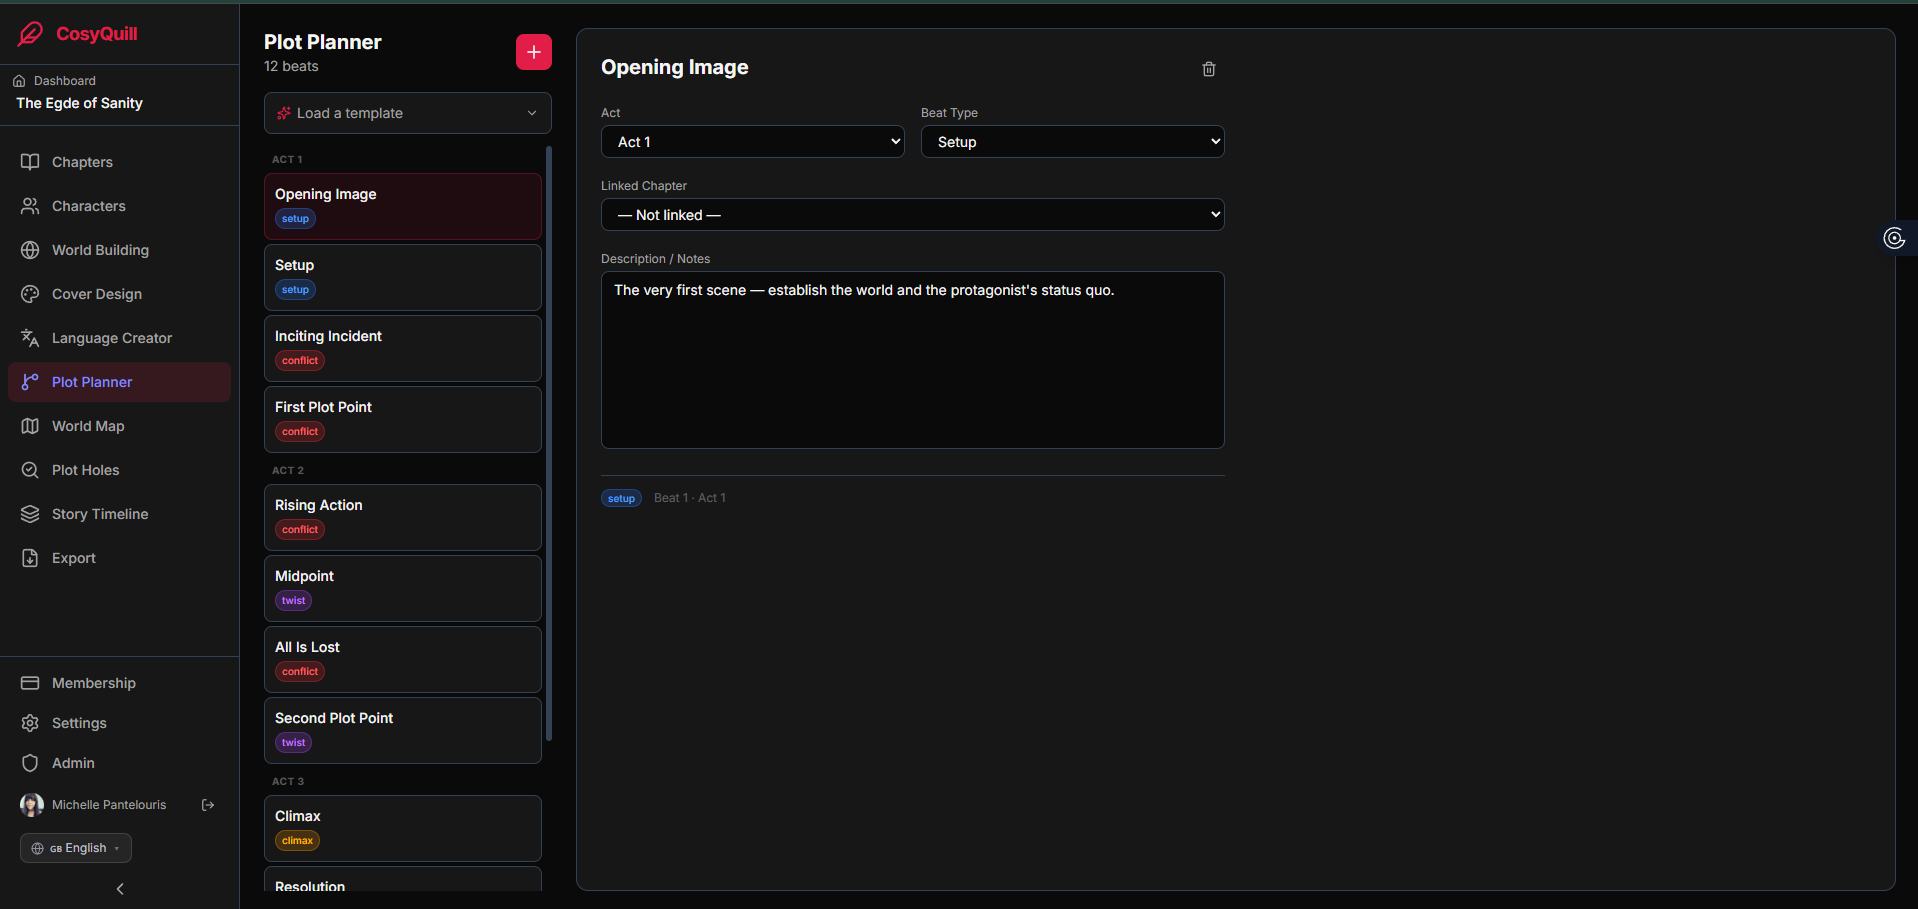Open Admin page
Screen dimensions: 1918x909
pyautogui.click(x=120, y=763)
